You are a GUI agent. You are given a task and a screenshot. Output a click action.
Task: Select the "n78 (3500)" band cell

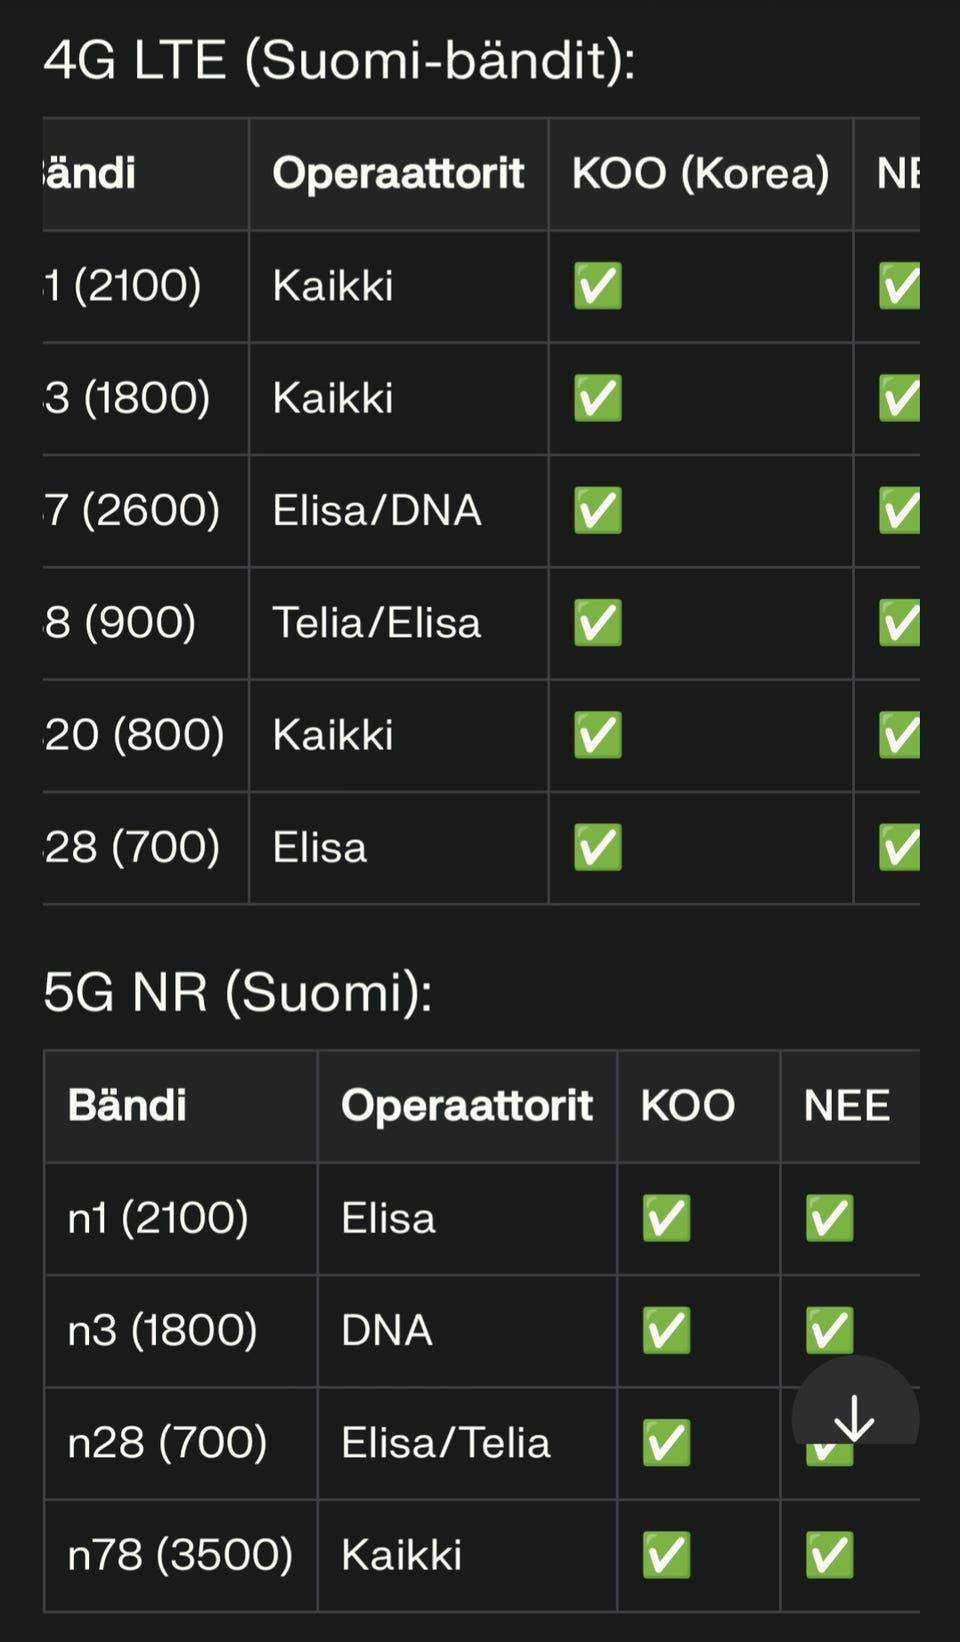click(180, 1555)
